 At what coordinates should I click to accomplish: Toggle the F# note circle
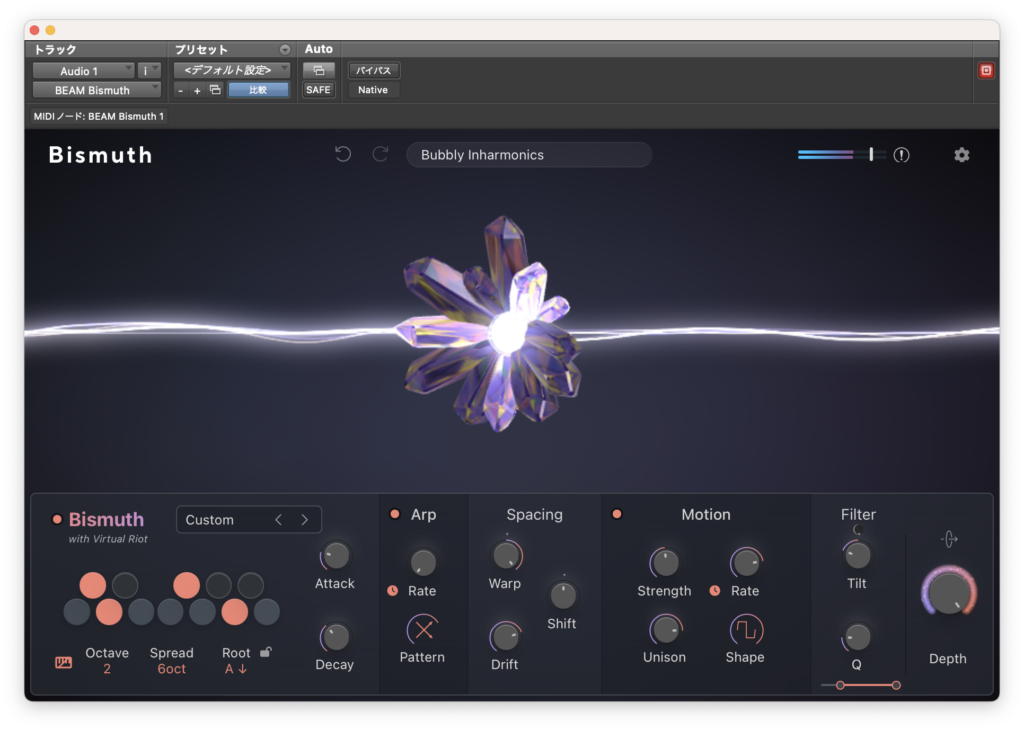(186, 585)
